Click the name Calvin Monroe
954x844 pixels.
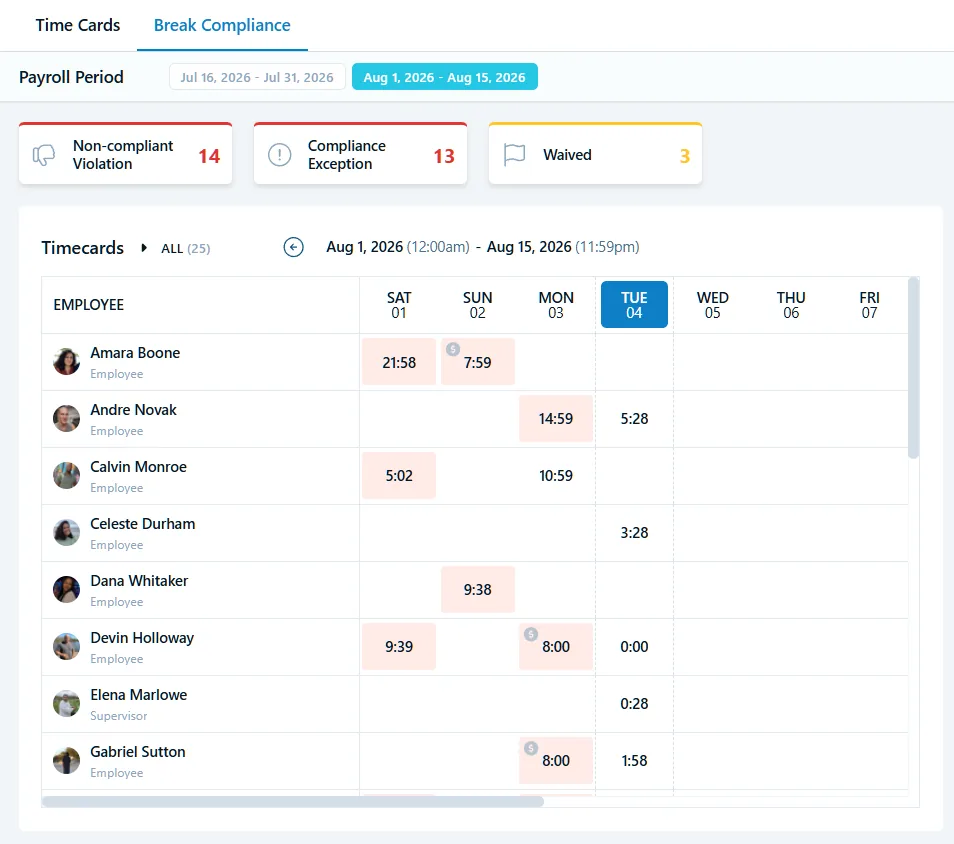tap(138, 467)
